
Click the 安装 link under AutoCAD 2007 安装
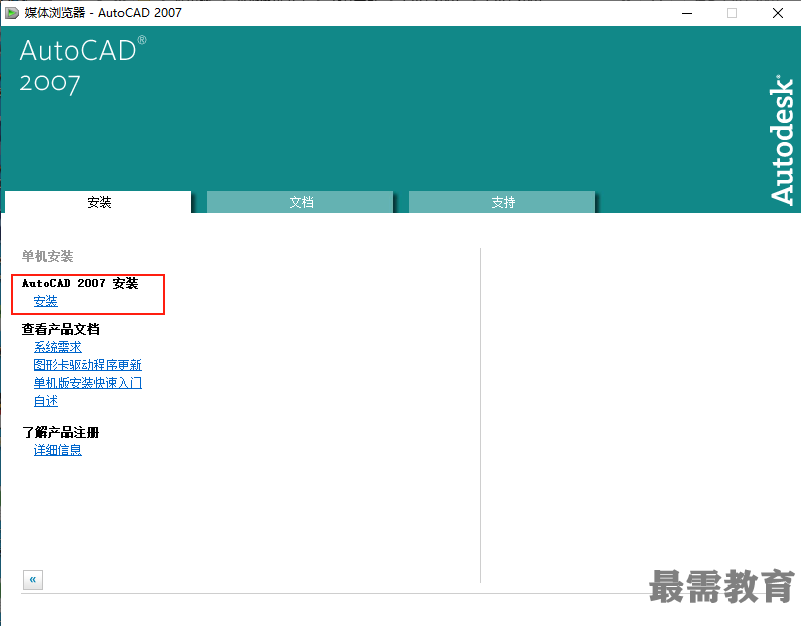(x=45, y=301)
